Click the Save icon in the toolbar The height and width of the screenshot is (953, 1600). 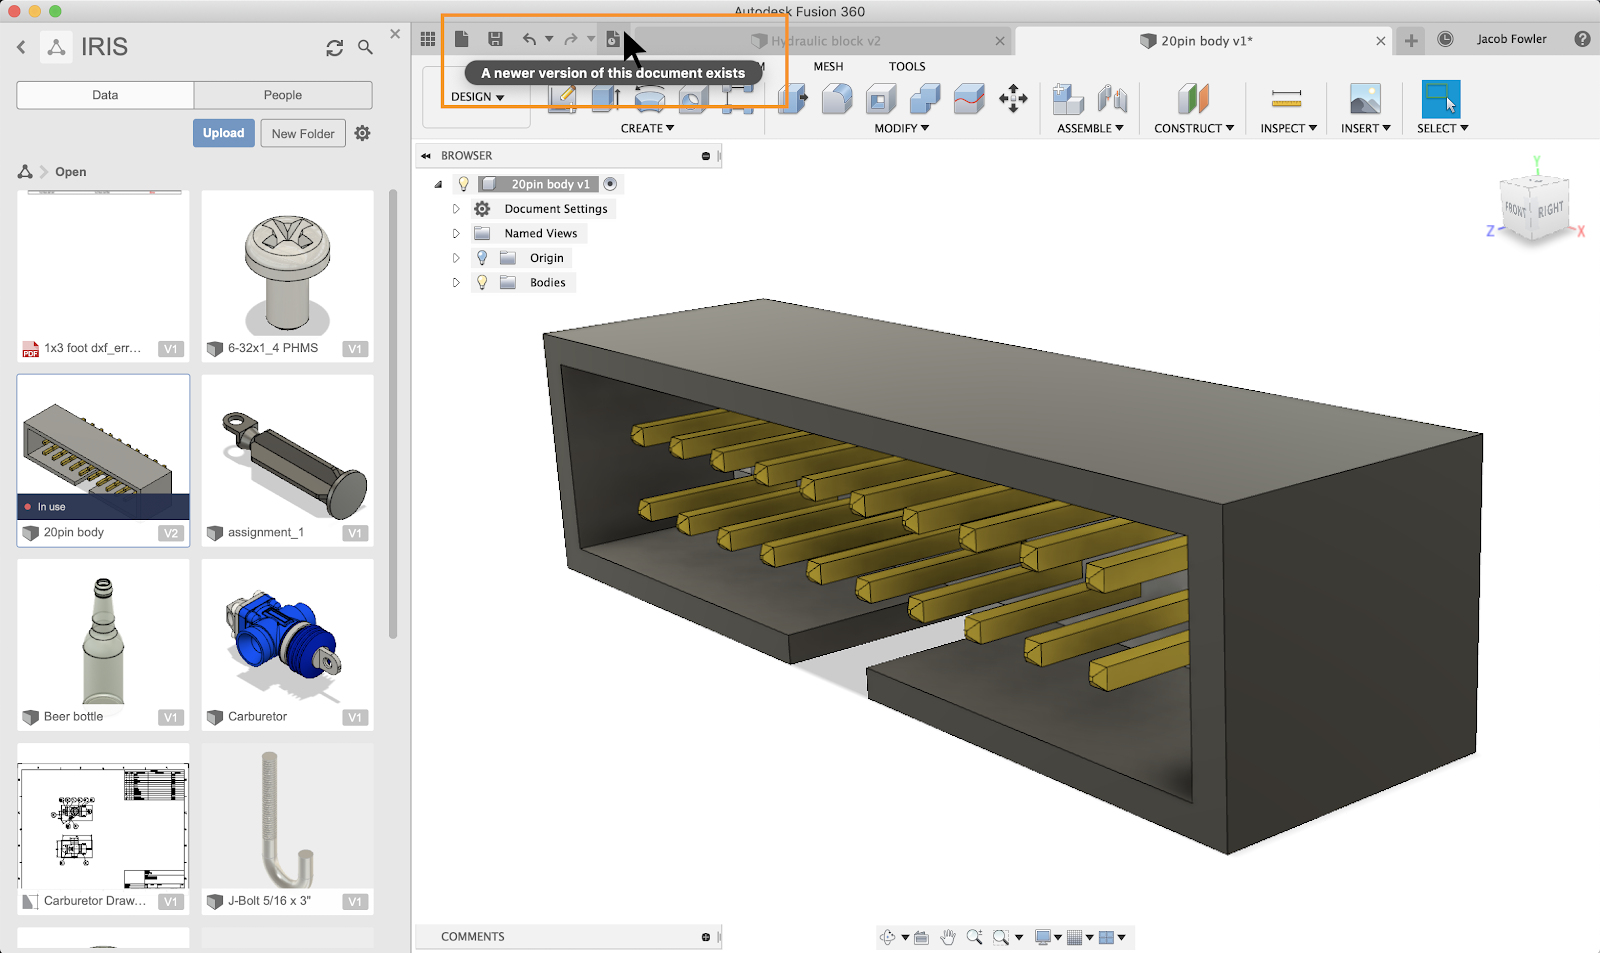495,39
